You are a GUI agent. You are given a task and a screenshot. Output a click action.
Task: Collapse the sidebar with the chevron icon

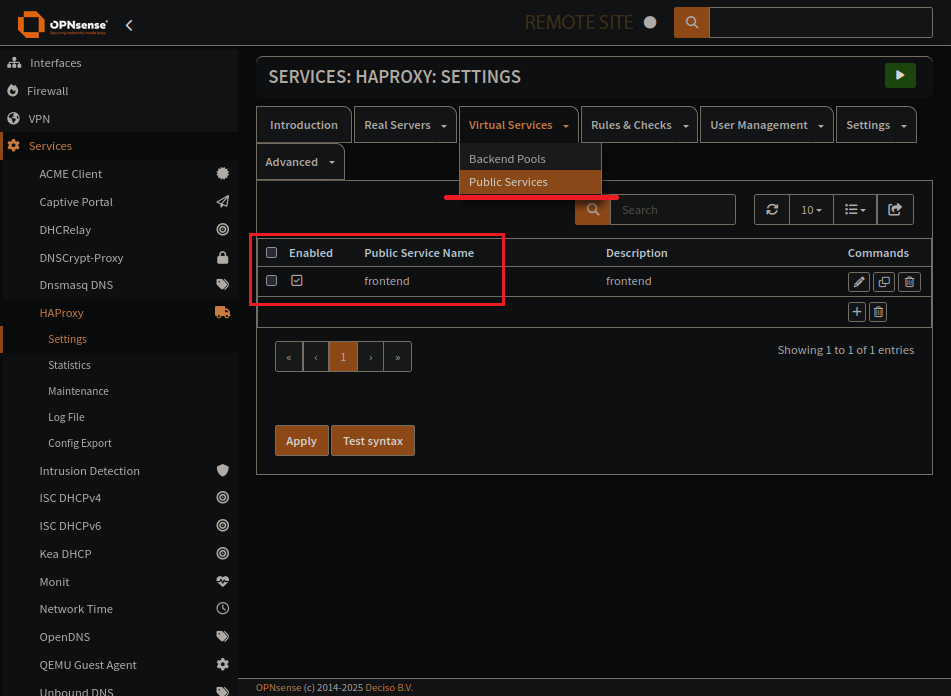129,25
